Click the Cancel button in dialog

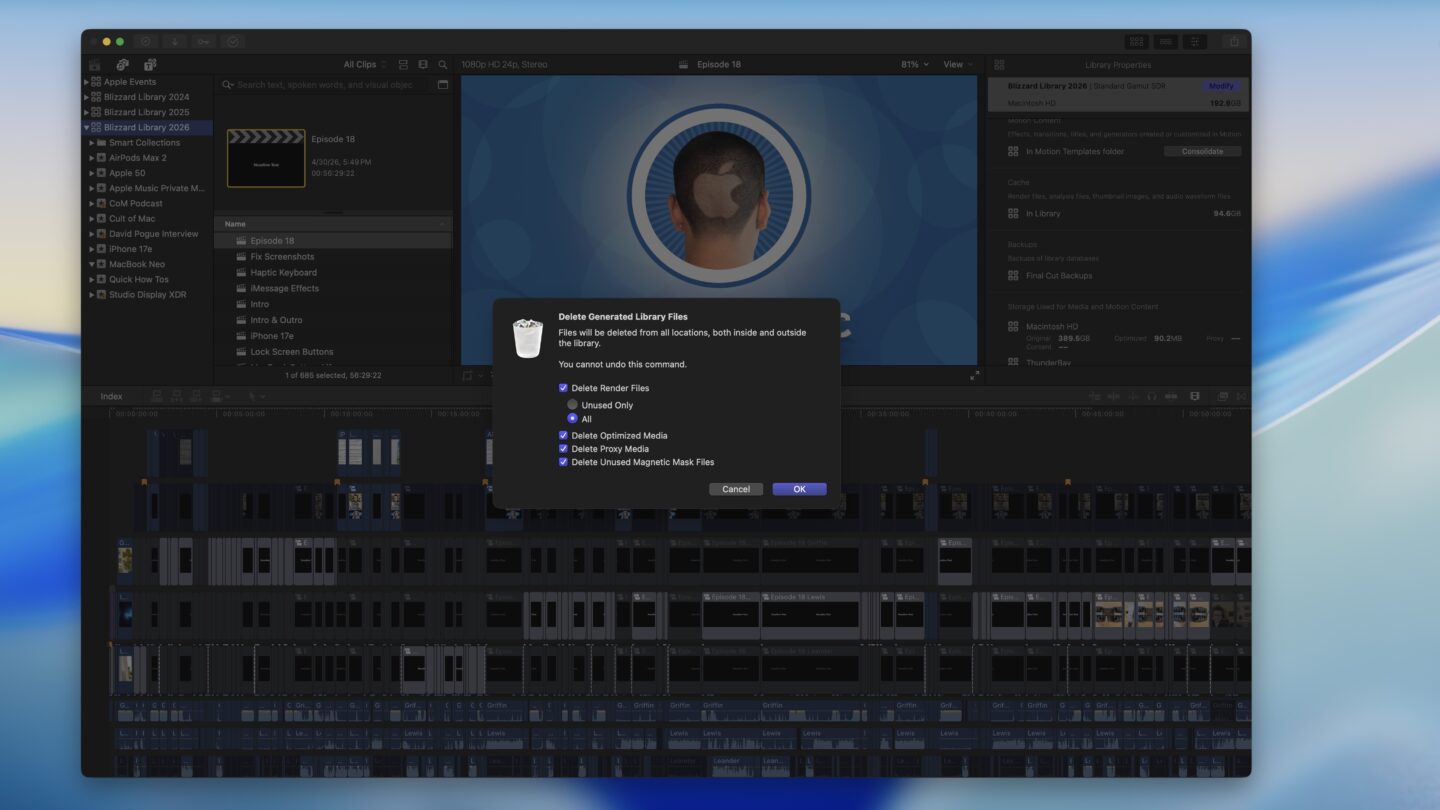coord(736,489)
